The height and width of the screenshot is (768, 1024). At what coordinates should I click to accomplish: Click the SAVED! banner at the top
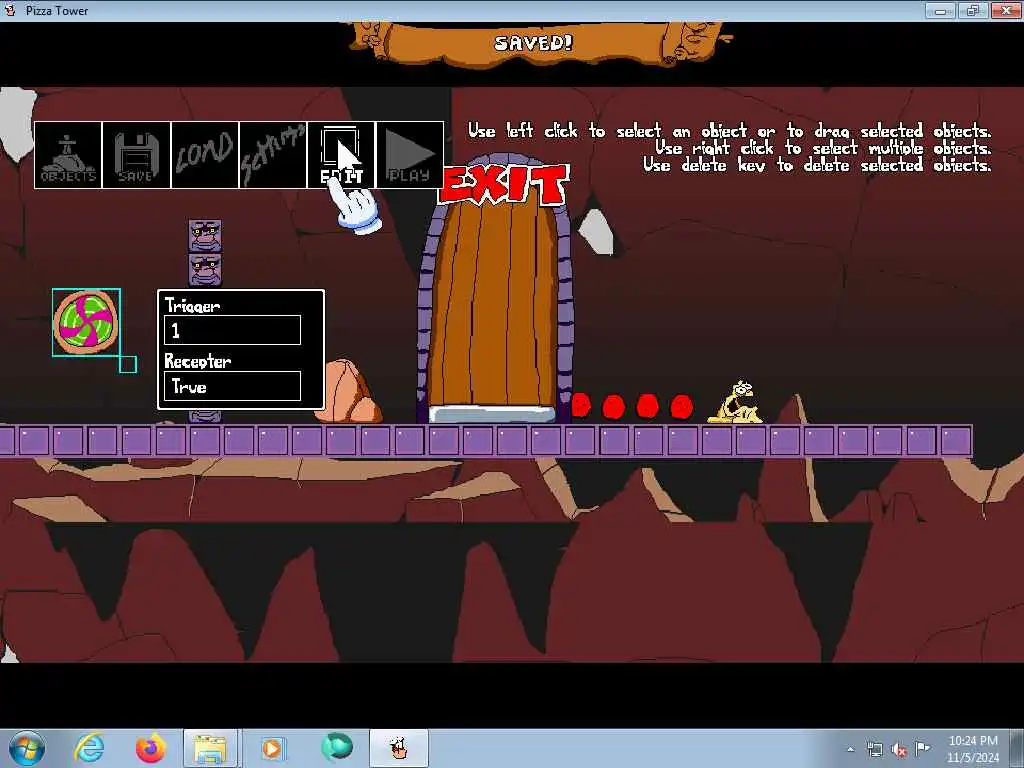[x=534, y=43]
